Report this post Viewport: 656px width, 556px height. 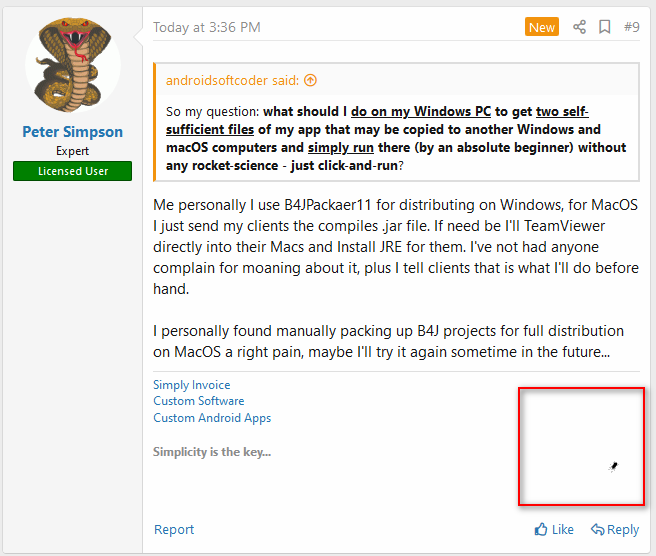(x=174, y=530)
